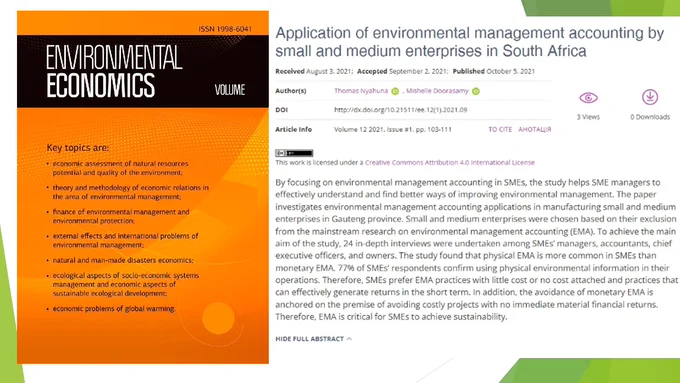Click 'ecological aspects of socio-economic systems' bullet
Image resolution: width=680 pixels, height=383 pixels.
[x=125, y=284]
